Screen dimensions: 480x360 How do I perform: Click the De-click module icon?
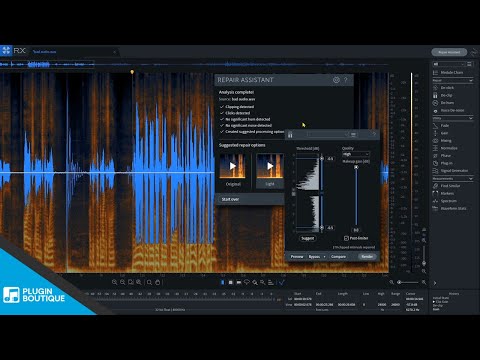435,88
